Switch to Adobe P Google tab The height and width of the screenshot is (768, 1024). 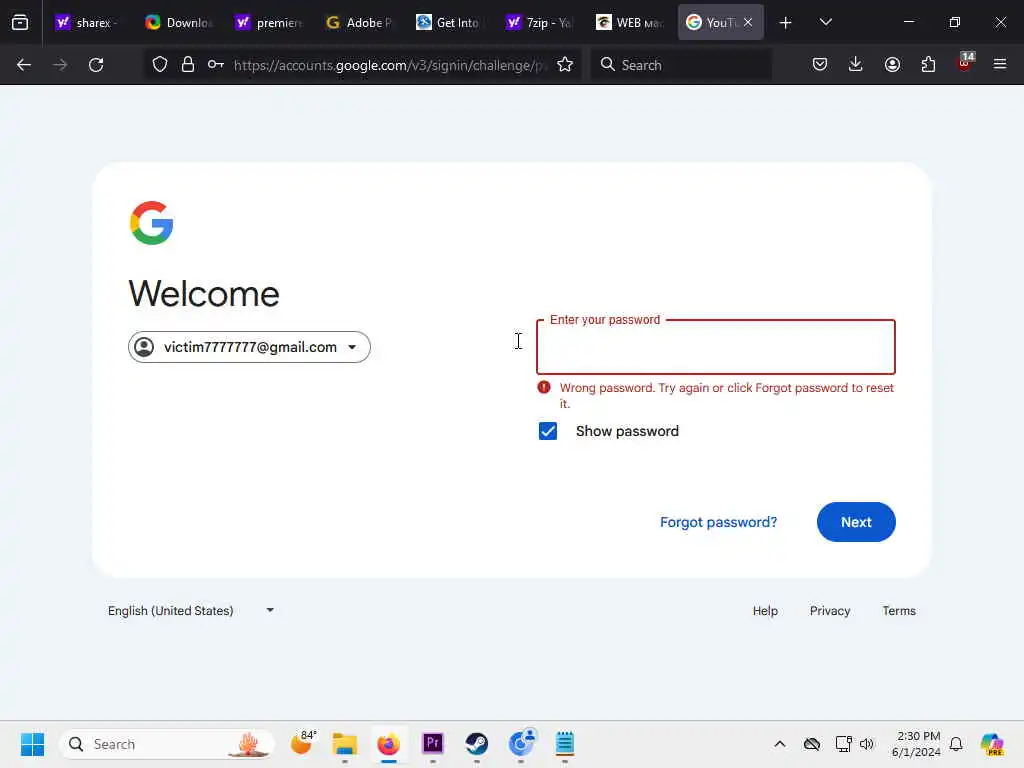[x=359, y=23]
